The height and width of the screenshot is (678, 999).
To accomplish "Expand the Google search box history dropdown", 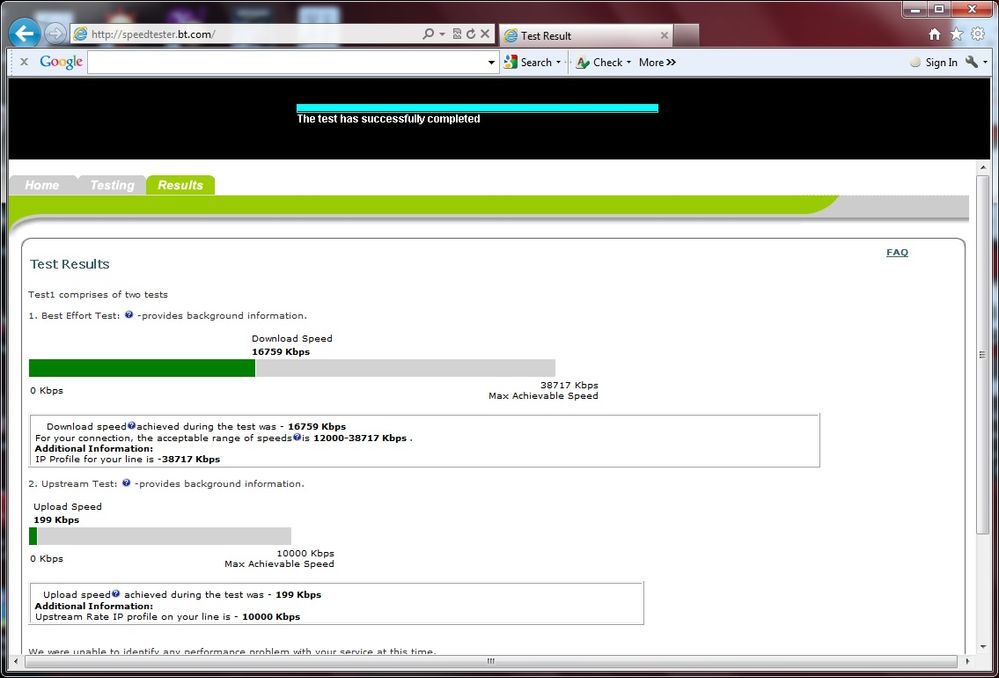I will (491, 63).
